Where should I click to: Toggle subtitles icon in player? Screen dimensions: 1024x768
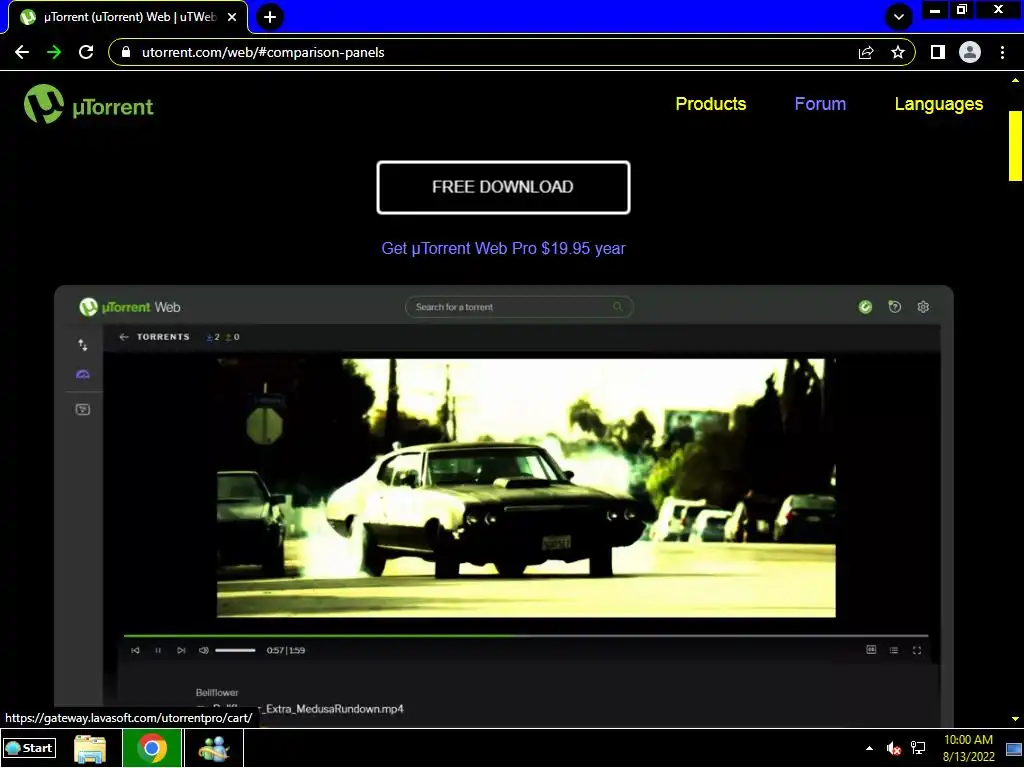871,650
